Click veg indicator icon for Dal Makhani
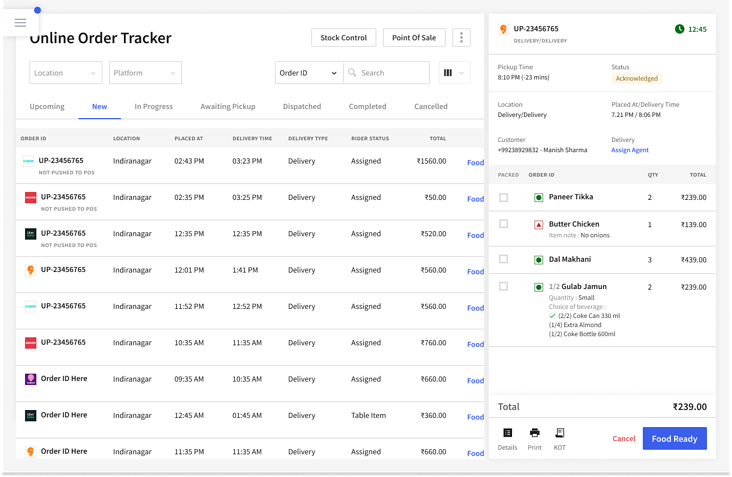 coord(538,260)
